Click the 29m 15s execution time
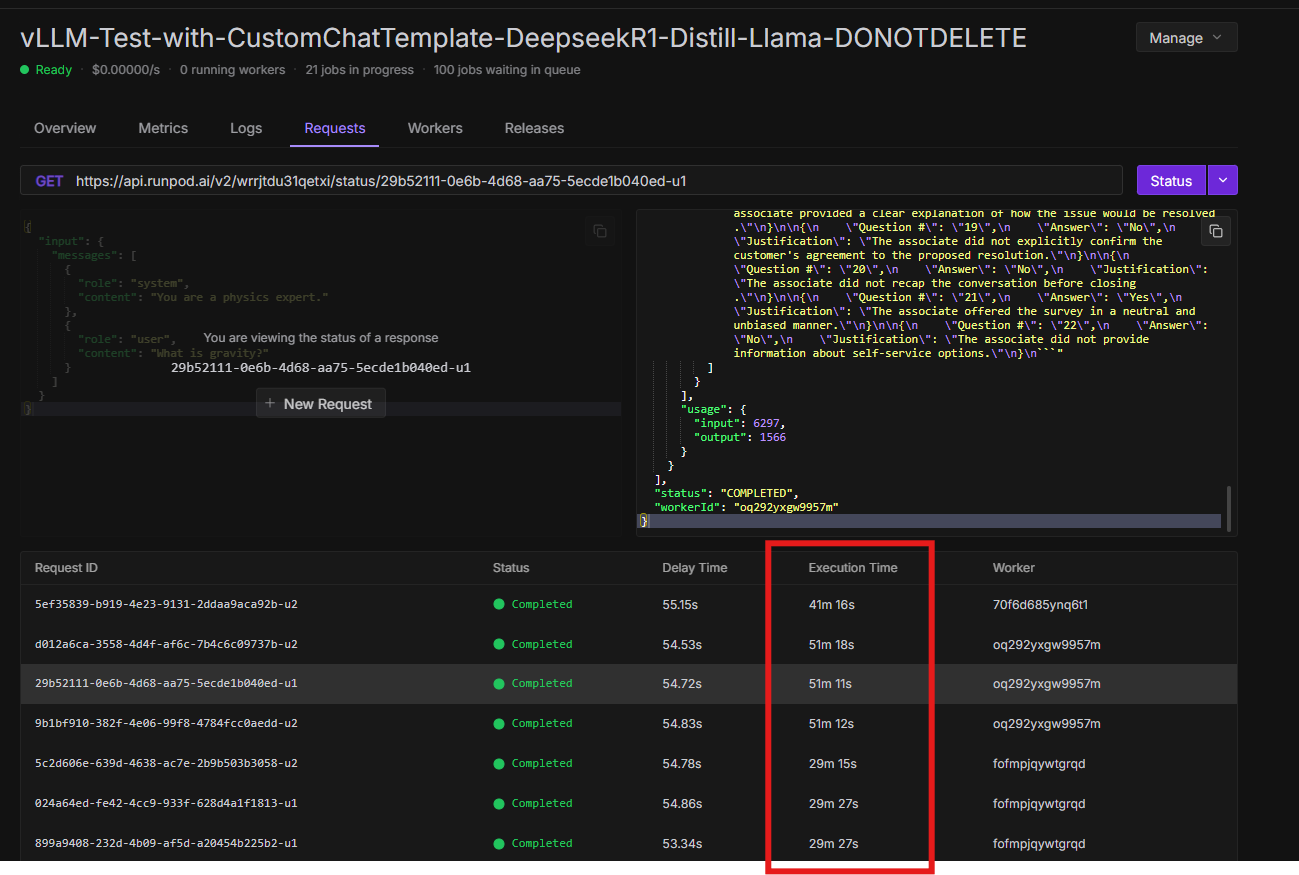1299x875 pixels. [833, 763]
